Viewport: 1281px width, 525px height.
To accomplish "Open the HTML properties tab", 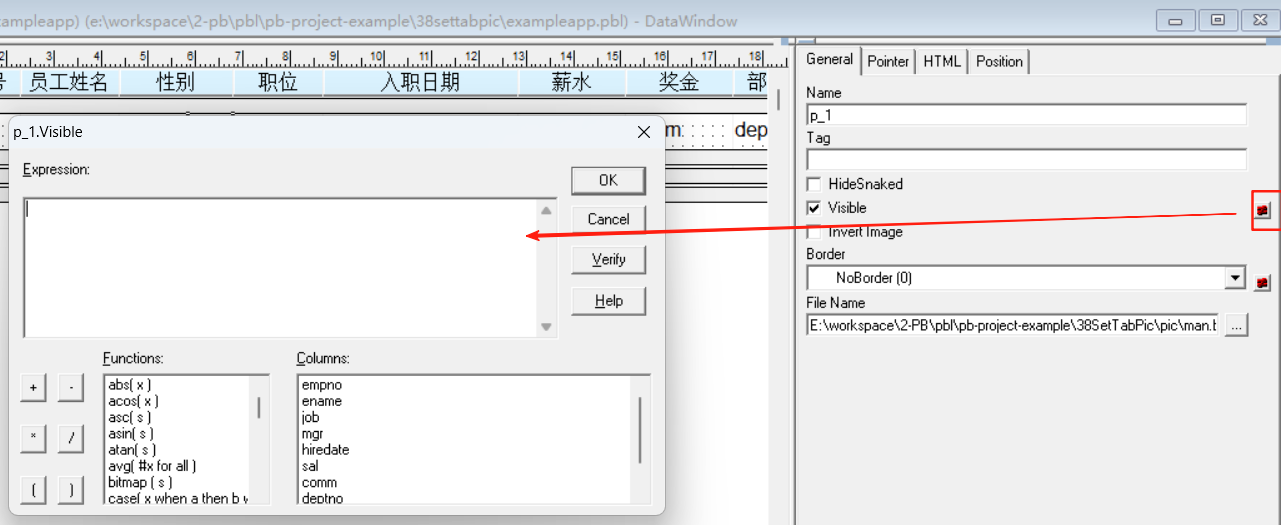I will (942, 61).
